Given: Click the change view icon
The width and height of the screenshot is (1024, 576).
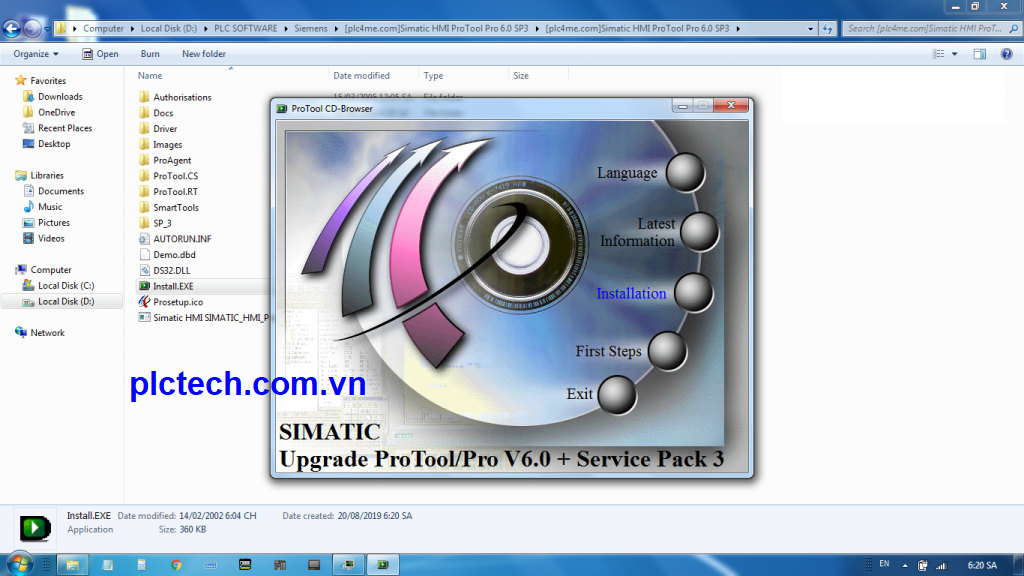Looking at the screenshot, I should 938,54.
